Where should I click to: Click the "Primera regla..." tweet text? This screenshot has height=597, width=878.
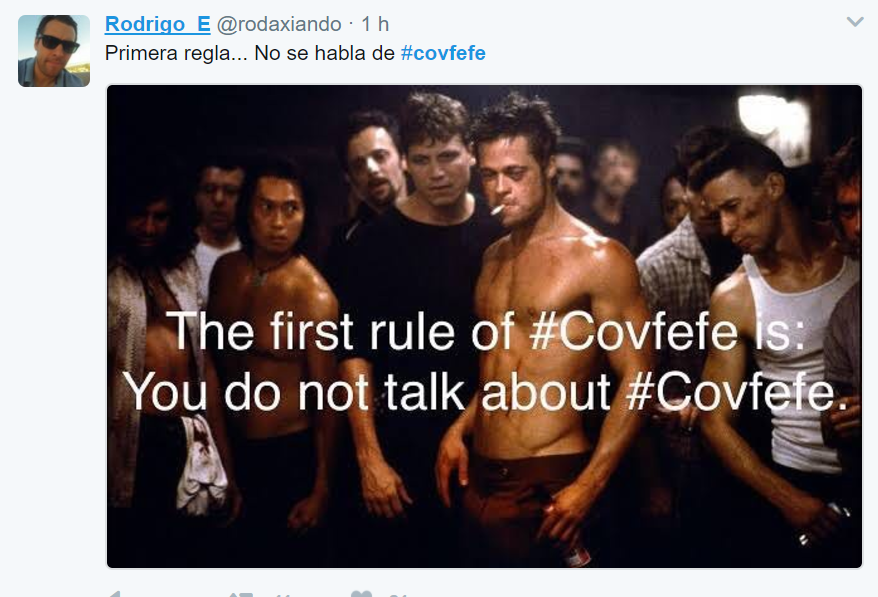tap(250, 53)
